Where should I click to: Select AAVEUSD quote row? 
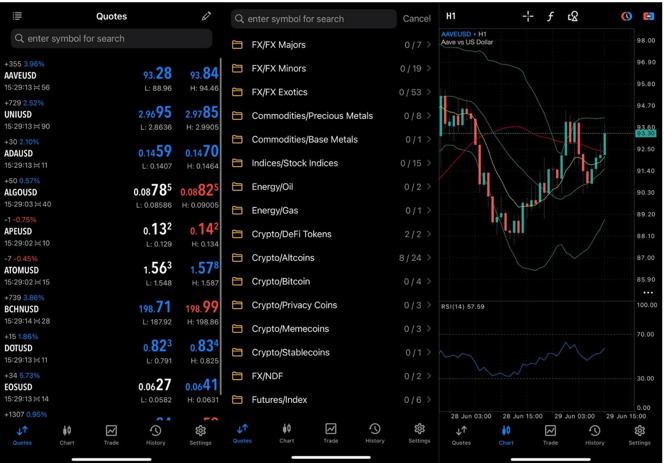click(111, 76)
